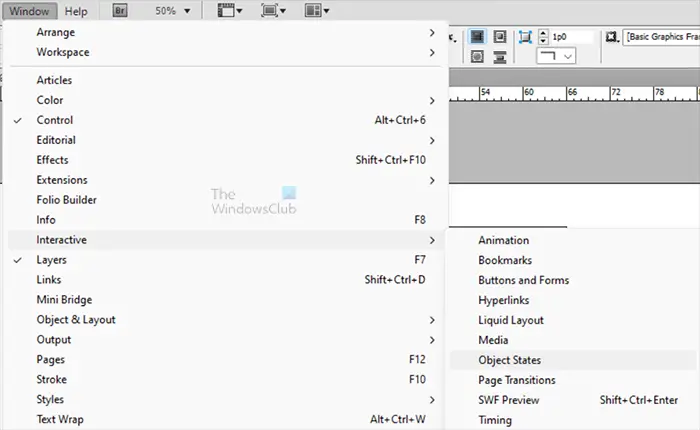
Task: Expand the Object & Layout submenu
Action: point(226,320)
